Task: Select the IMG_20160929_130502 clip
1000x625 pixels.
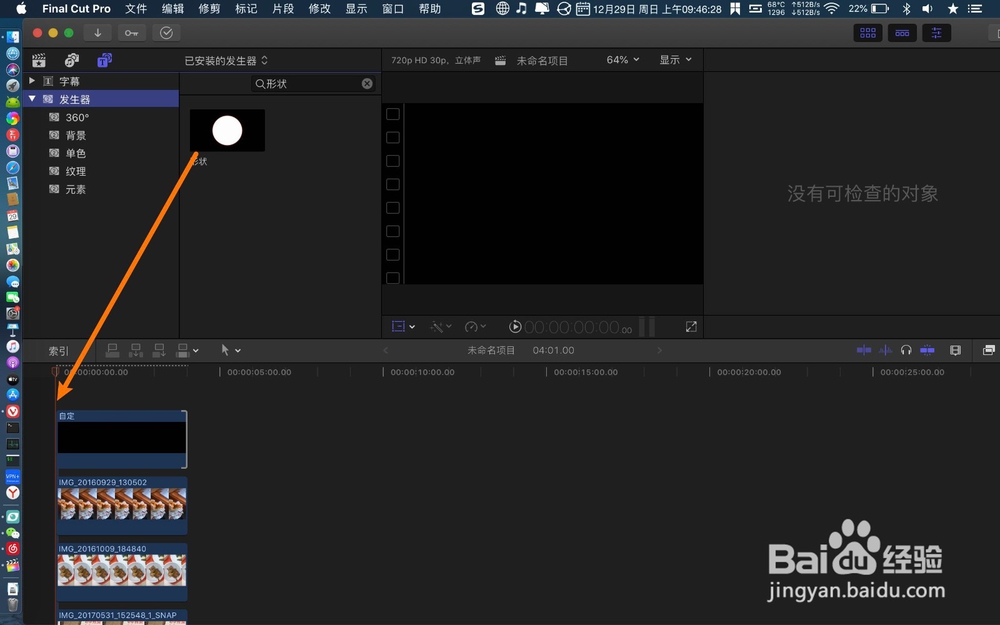Action: pos(122,504)
